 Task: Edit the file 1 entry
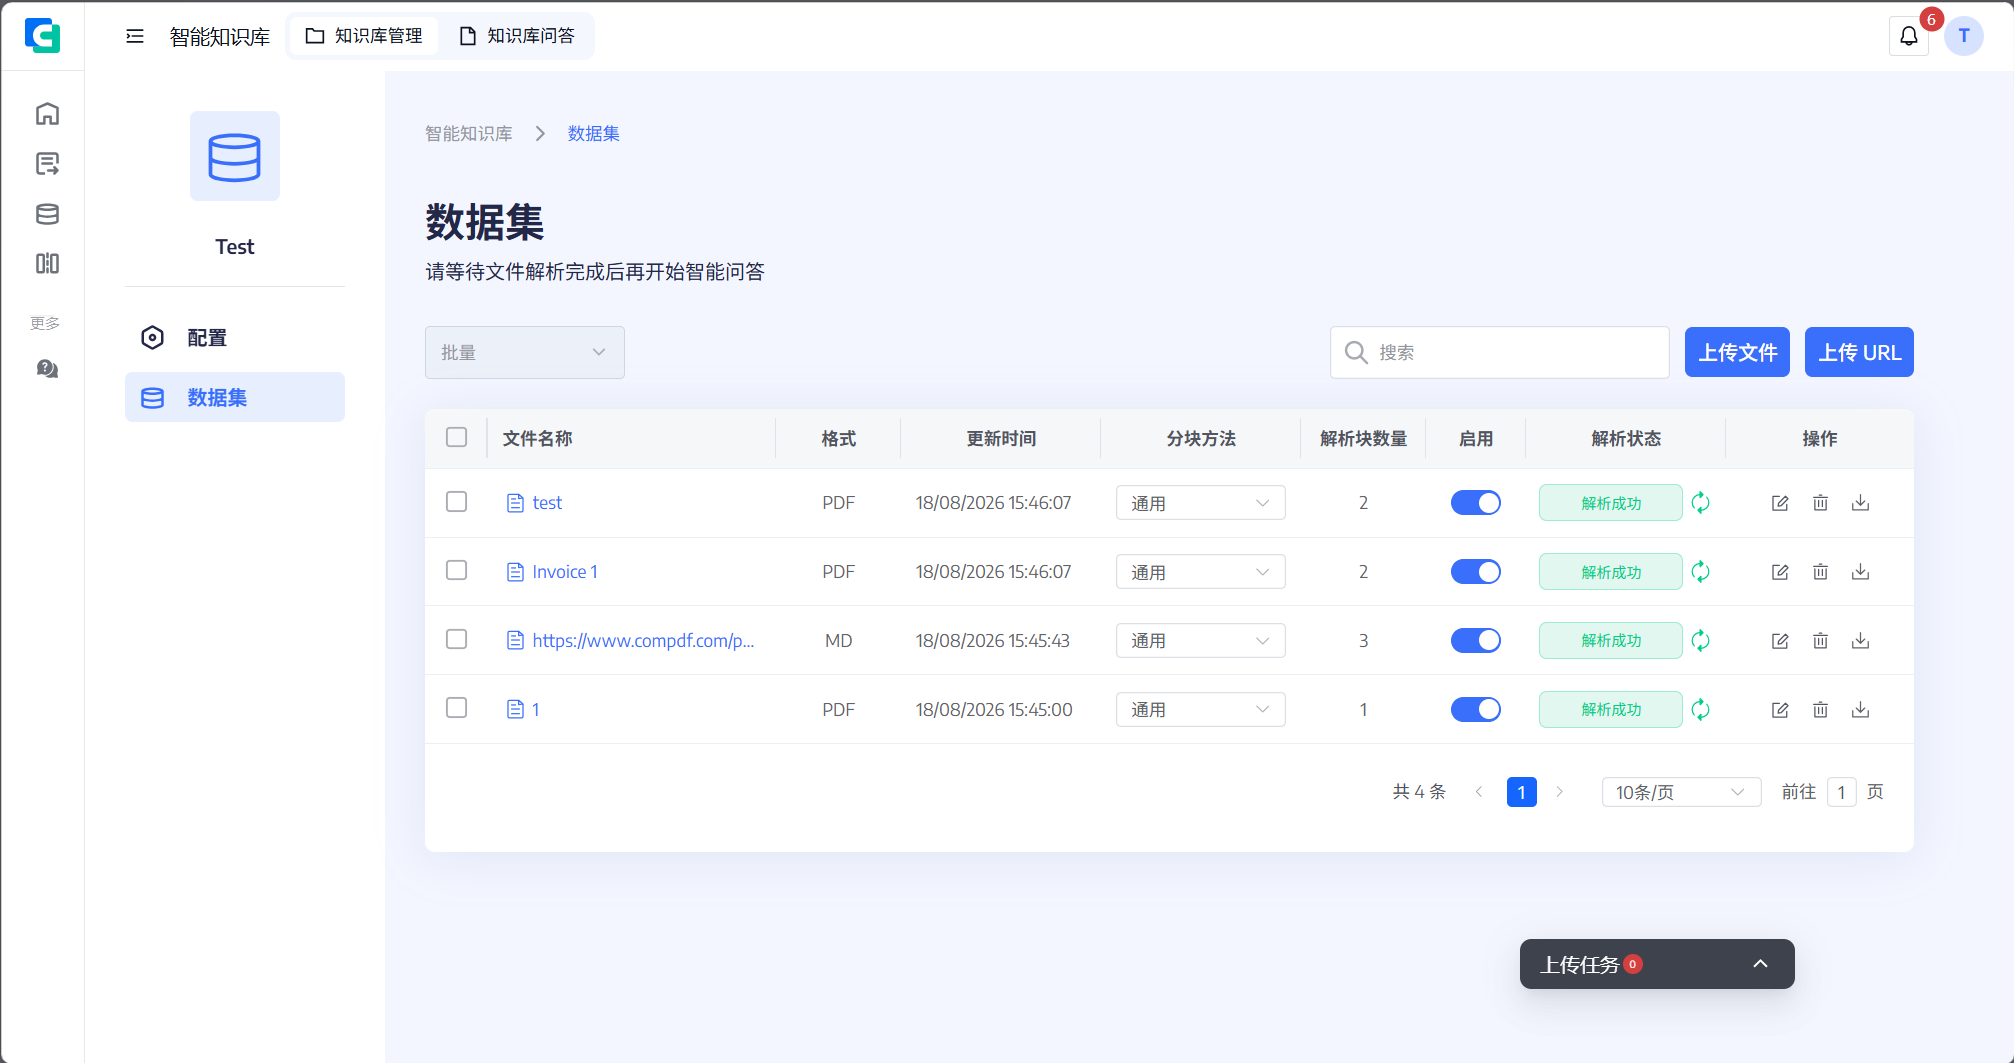(x=1780, y=710)
